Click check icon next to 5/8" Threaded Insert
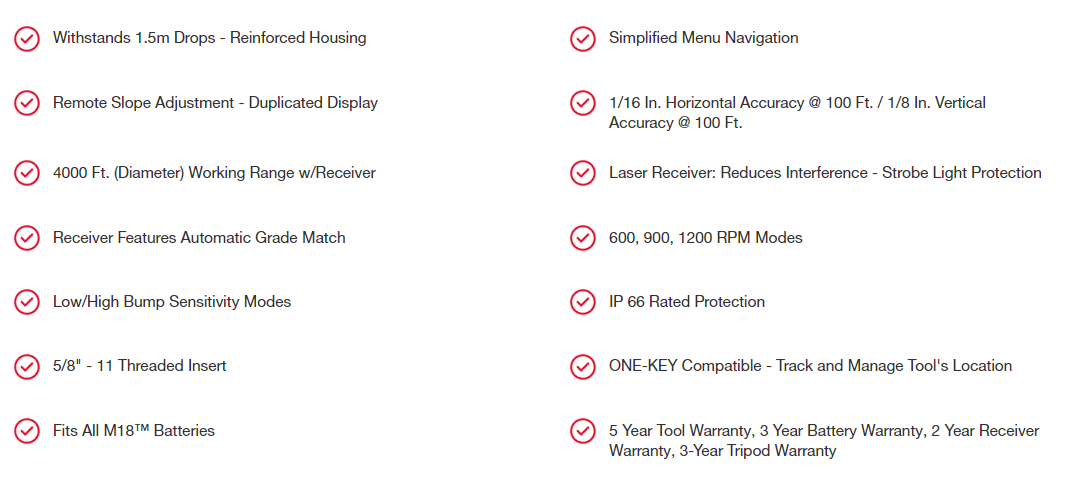 [27, 366]
